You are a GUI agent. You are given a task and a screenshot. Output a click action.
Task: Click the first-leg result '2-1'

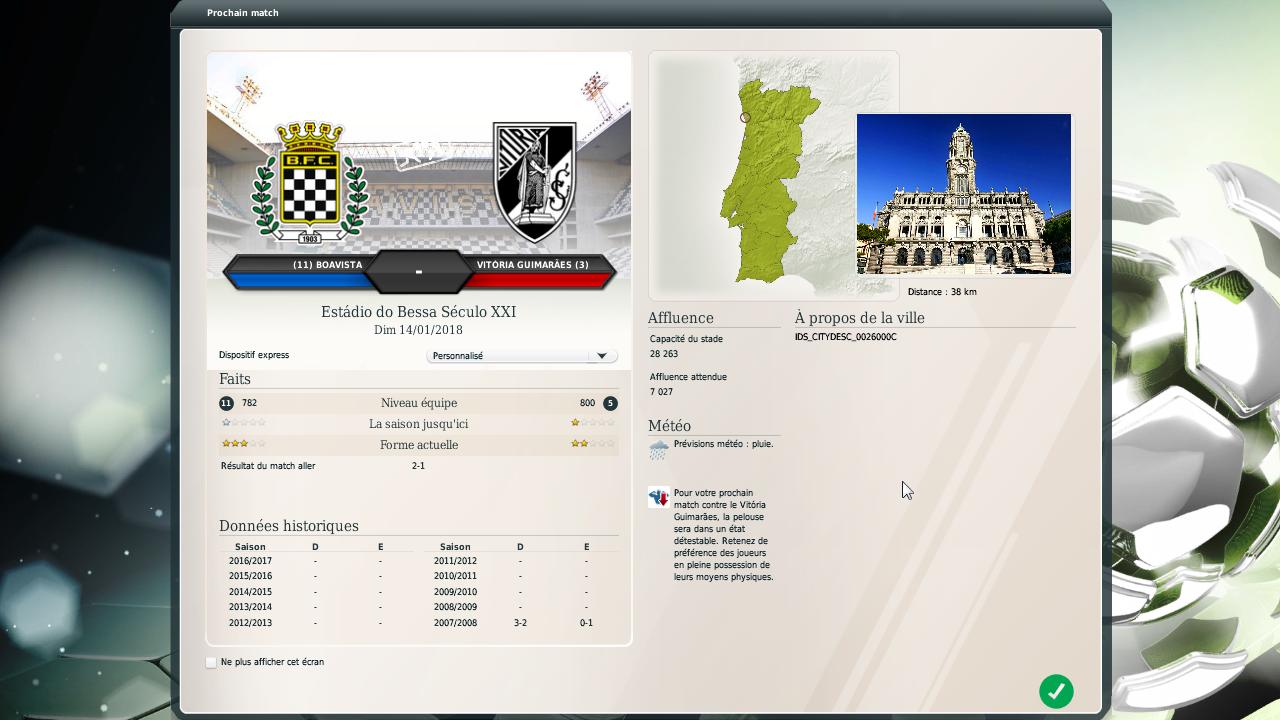[418, 466]
